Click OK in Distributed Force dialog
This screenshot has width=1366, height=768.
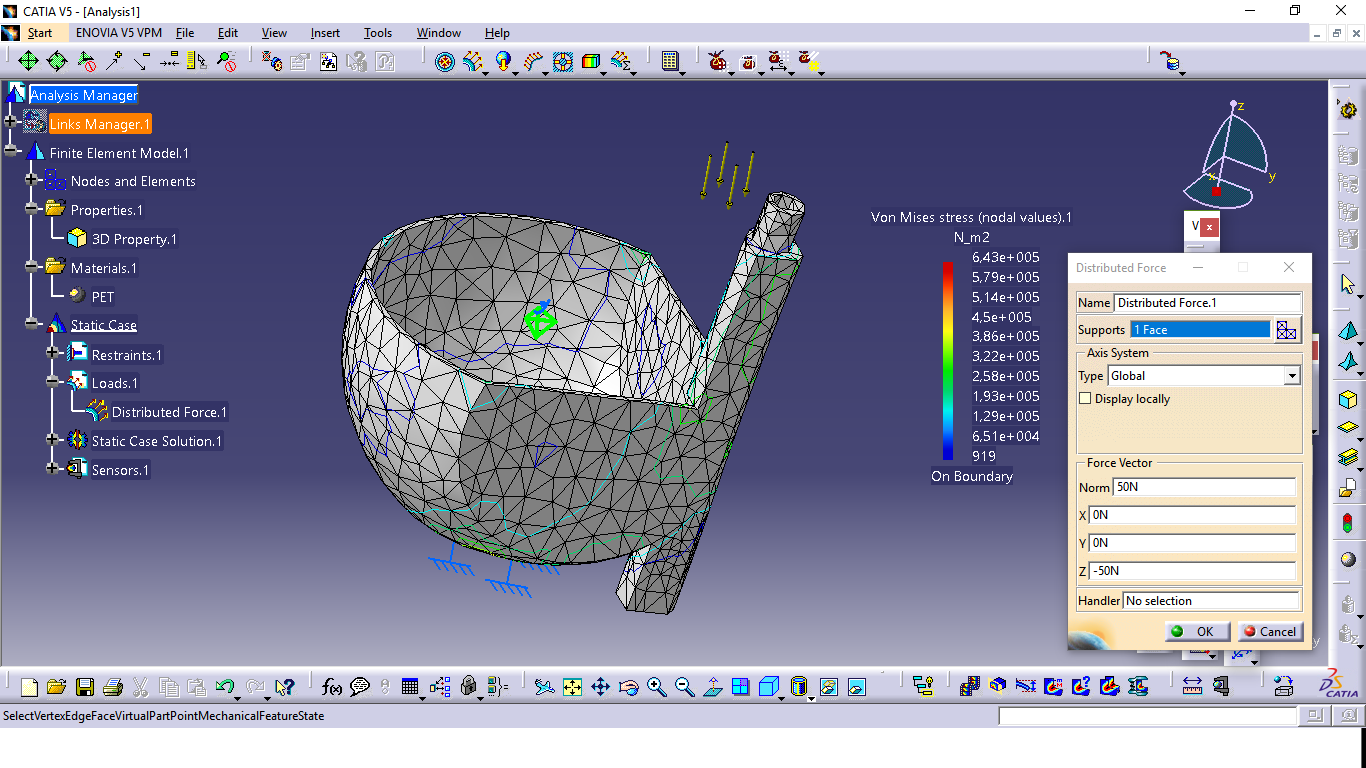click(1196, 631)
